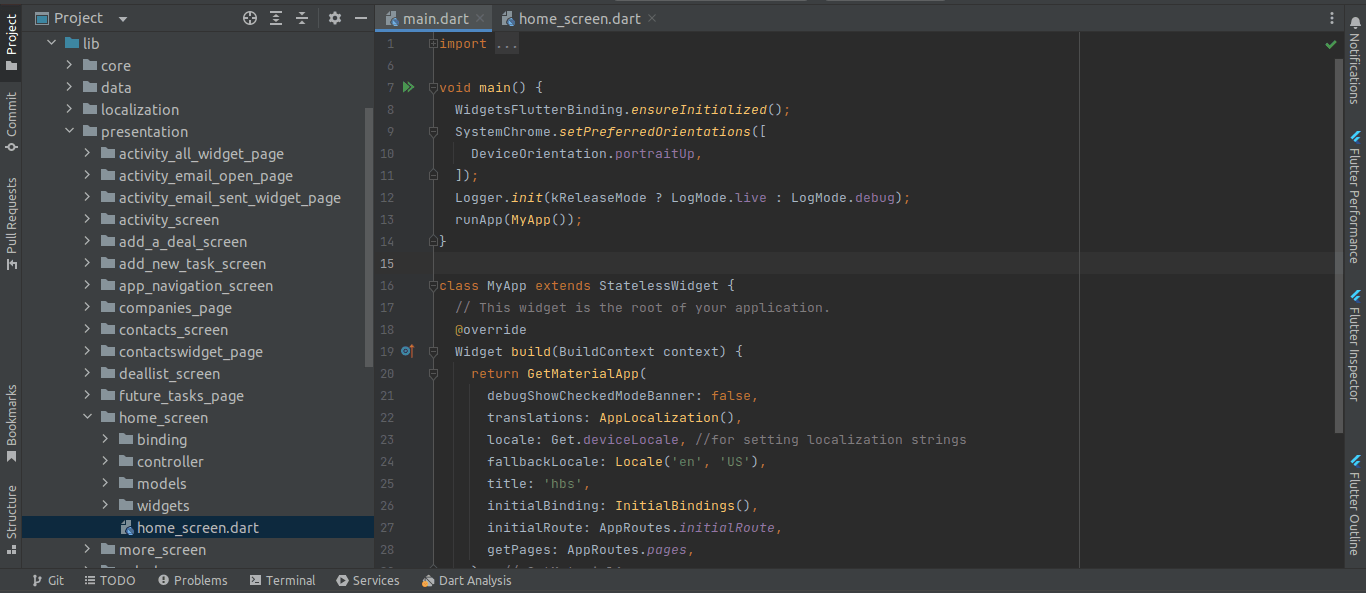Run main() using the green gutter arrow

408,88
